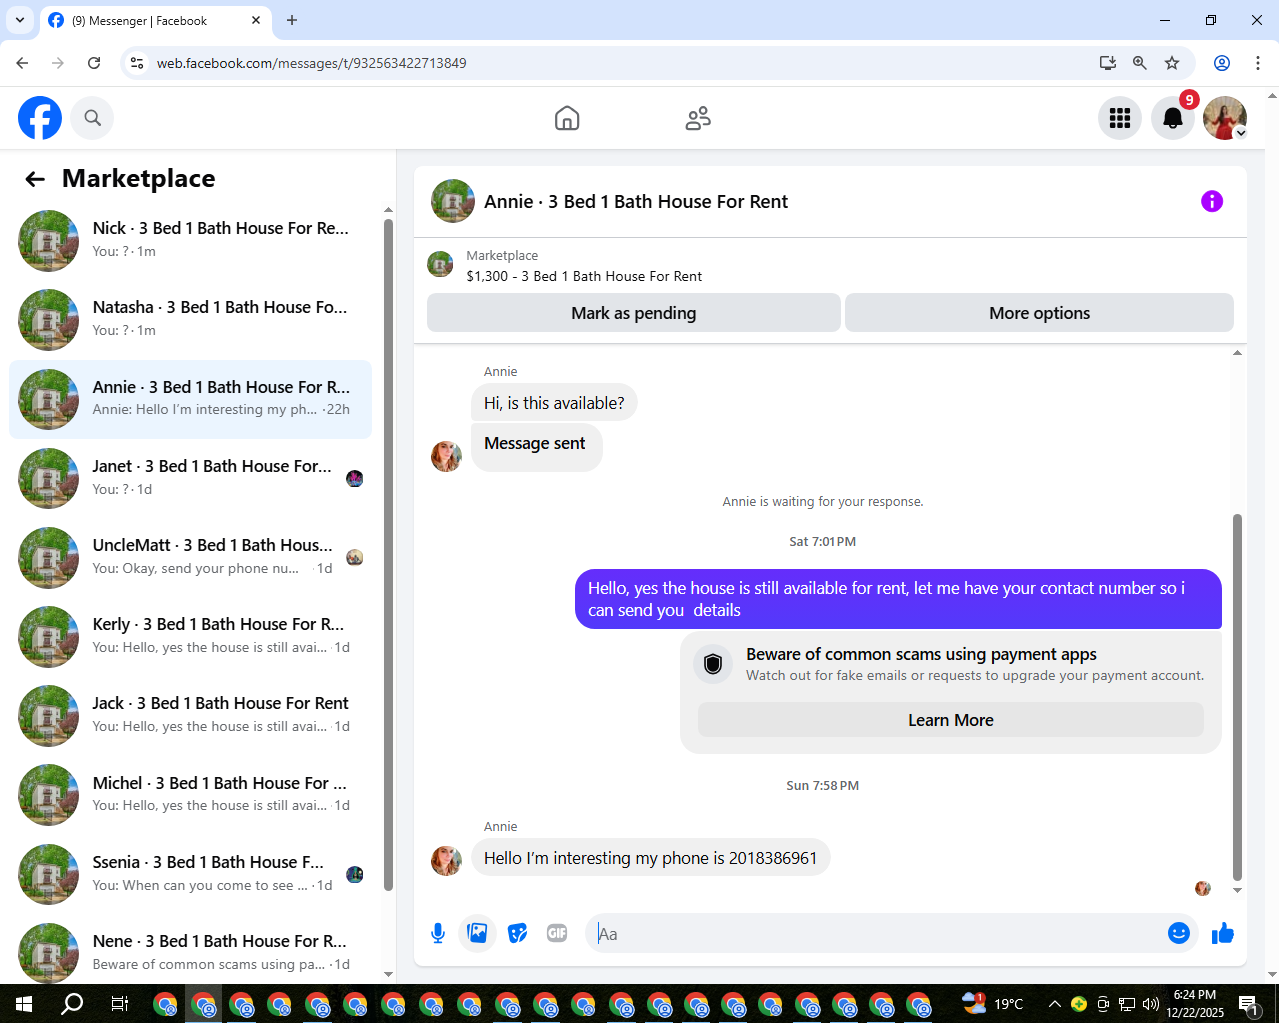Bookmark this page star icon

[x=1172, y=63]
